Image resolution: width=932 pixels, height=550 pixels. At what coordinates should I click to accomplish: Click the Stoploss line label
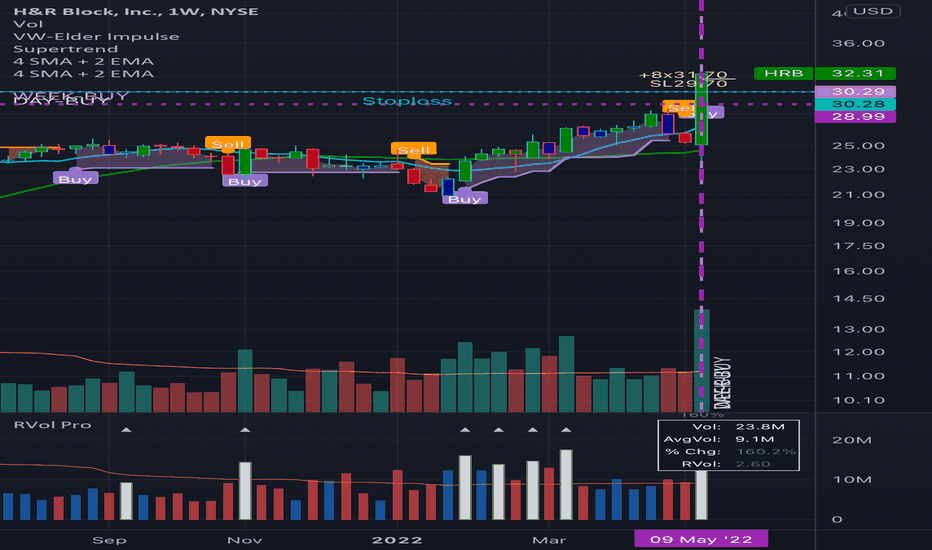pyautogui.click(x=407, y=101)
